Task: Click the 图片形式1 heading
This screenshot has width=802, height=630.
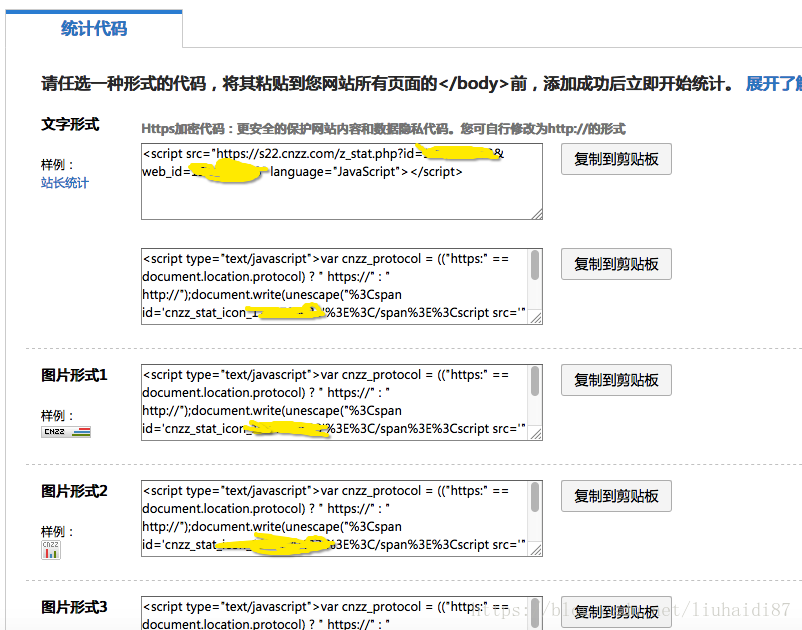Action: click(x=74, y=375)
